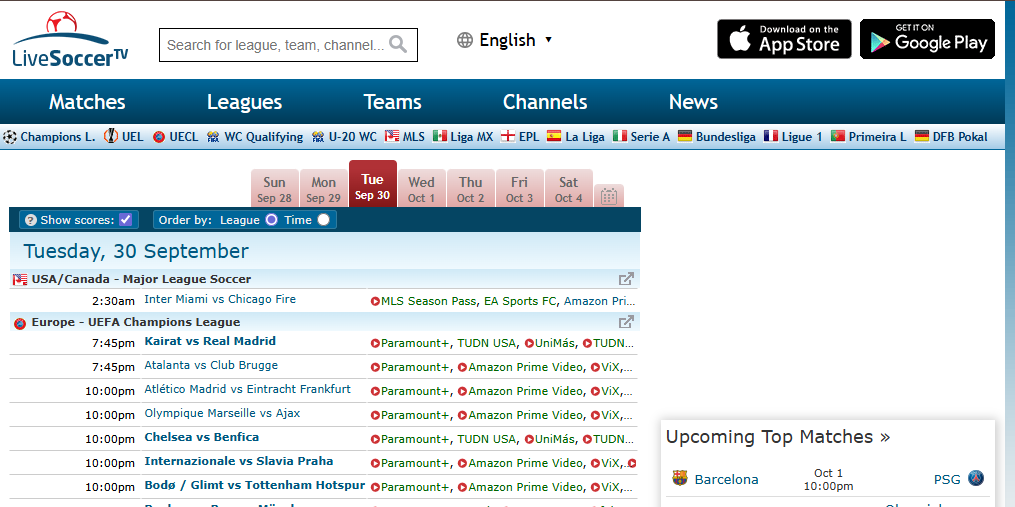Open the Leagues menu
This screenshot has height=507, width=1015.
(x=244, y=102)
